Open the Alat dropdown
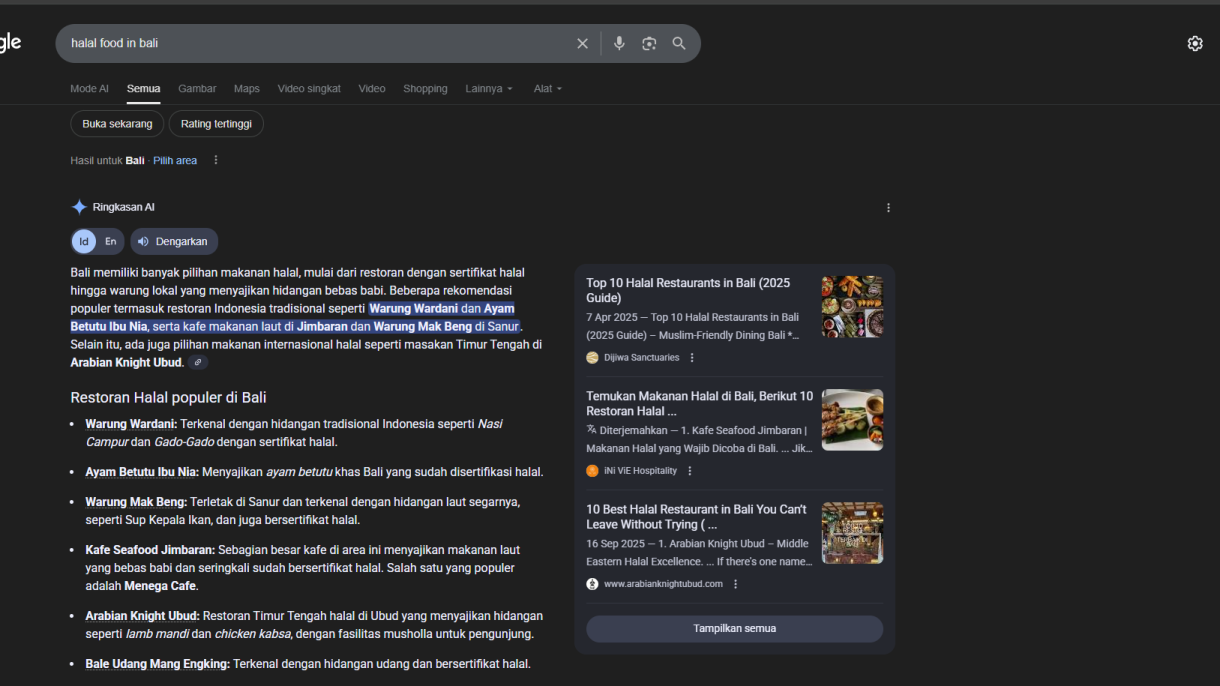This screenshot has height=686, width=1220. coord(547,89)
